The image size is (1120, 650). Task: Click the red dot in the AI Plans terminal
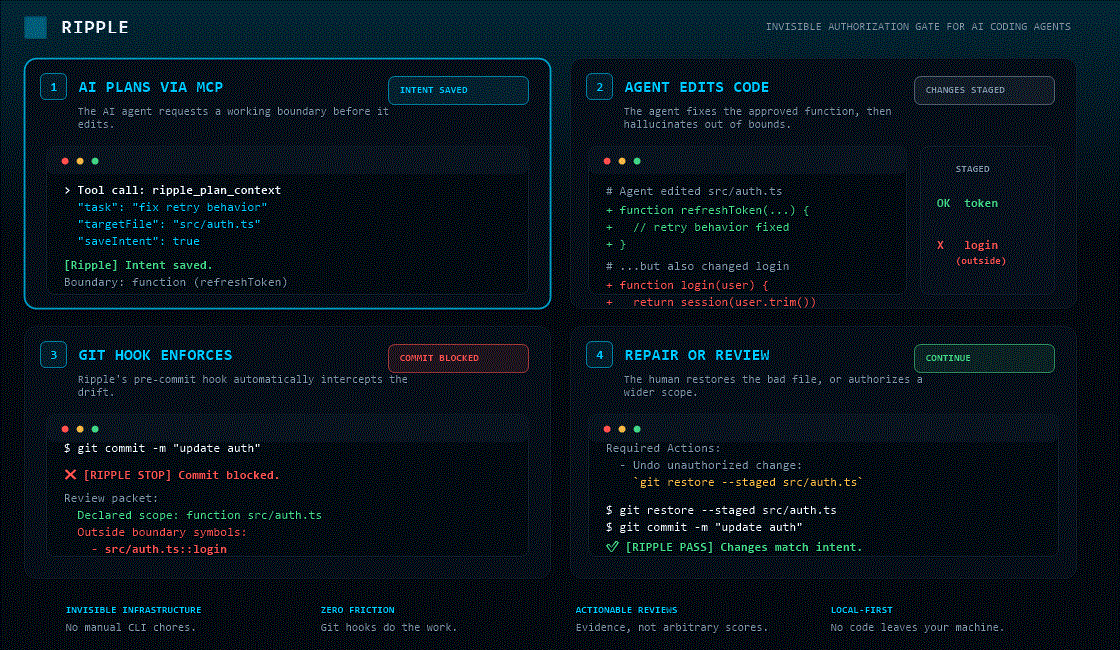point(65,161)
